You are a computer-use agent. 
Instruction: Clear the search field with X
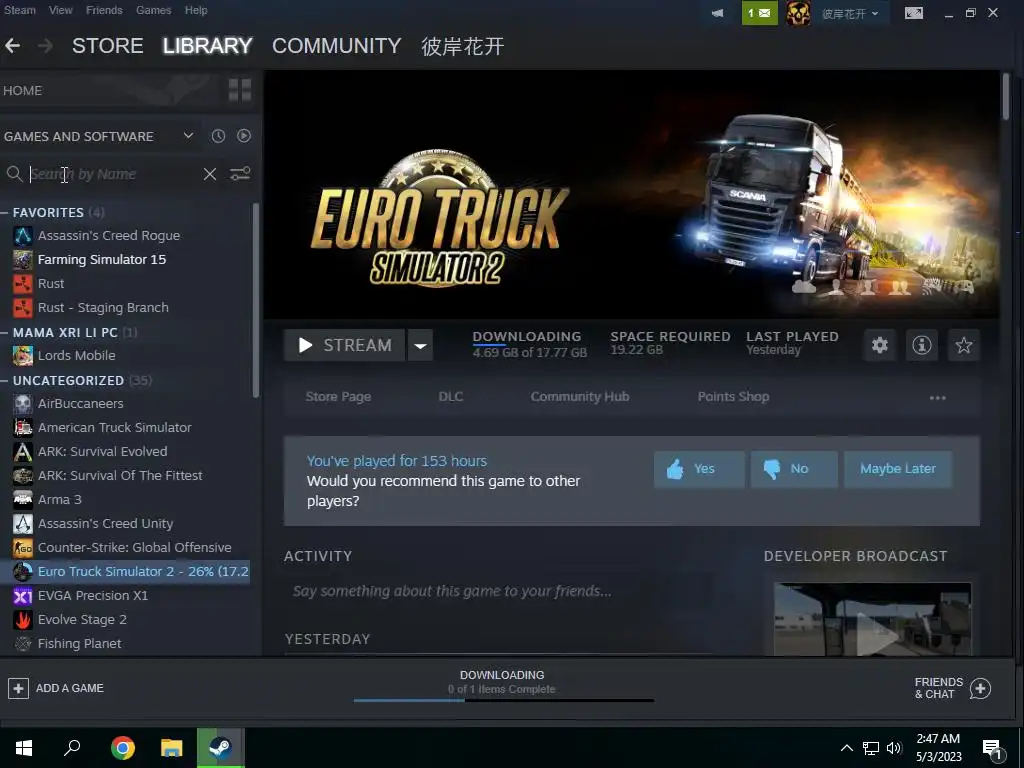coord(210,174)
